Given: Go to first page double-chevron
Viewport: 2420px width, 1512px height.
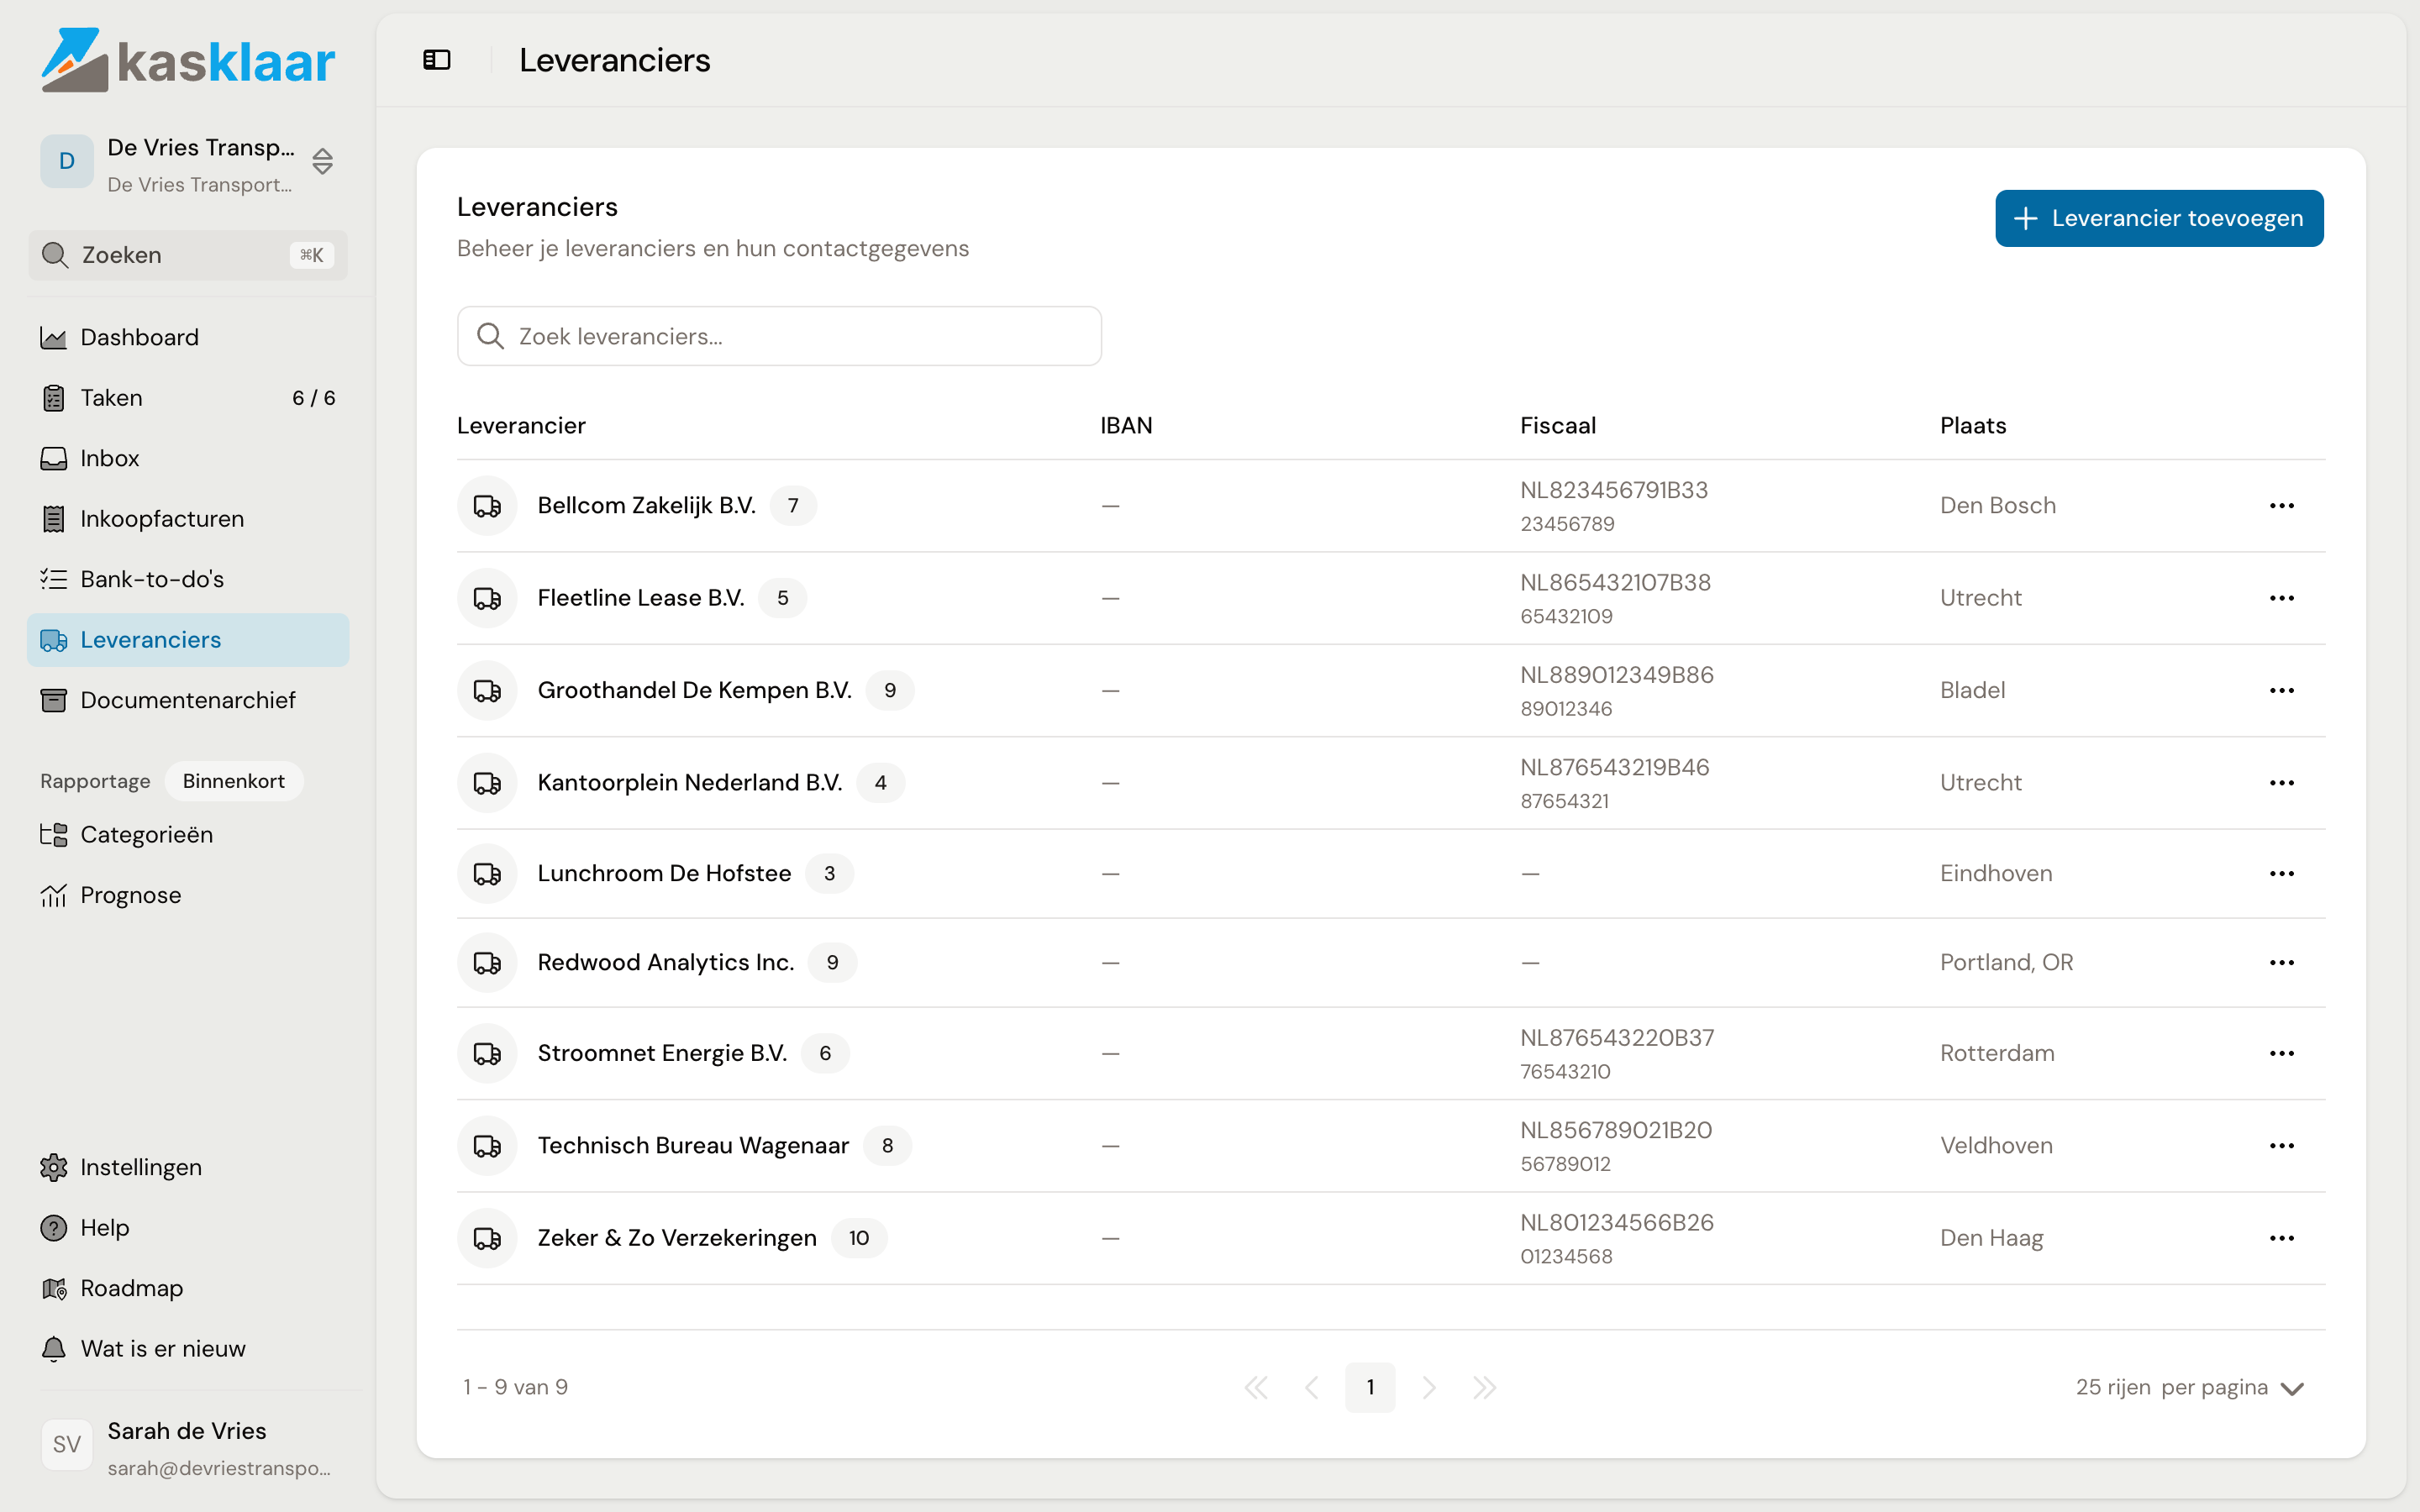Looking at the screenshot, I should (x=1256, y=1388).
